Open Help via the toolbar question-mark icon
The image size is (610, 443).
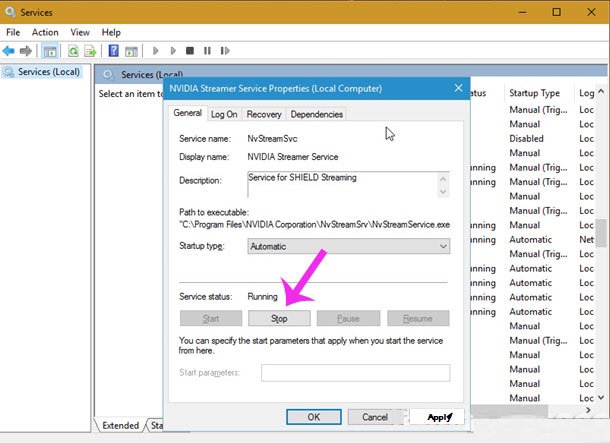[x=114, y=50]
